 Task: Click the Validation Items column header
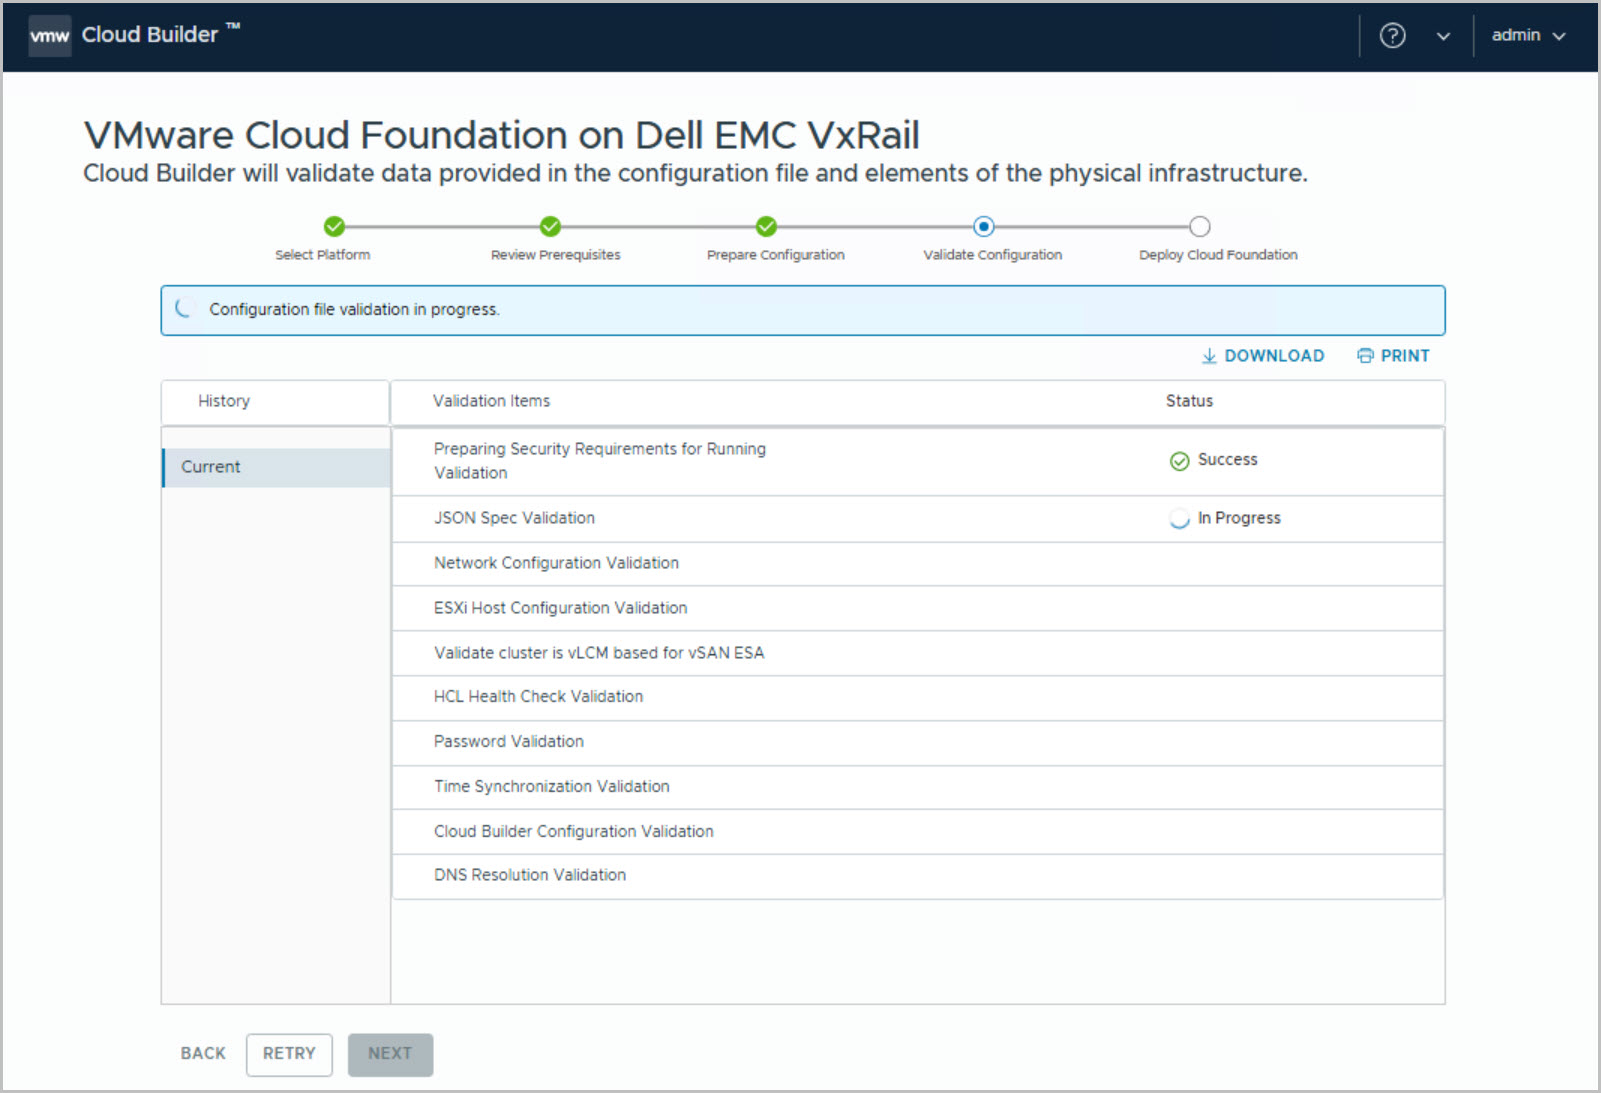tap(491, 401)
